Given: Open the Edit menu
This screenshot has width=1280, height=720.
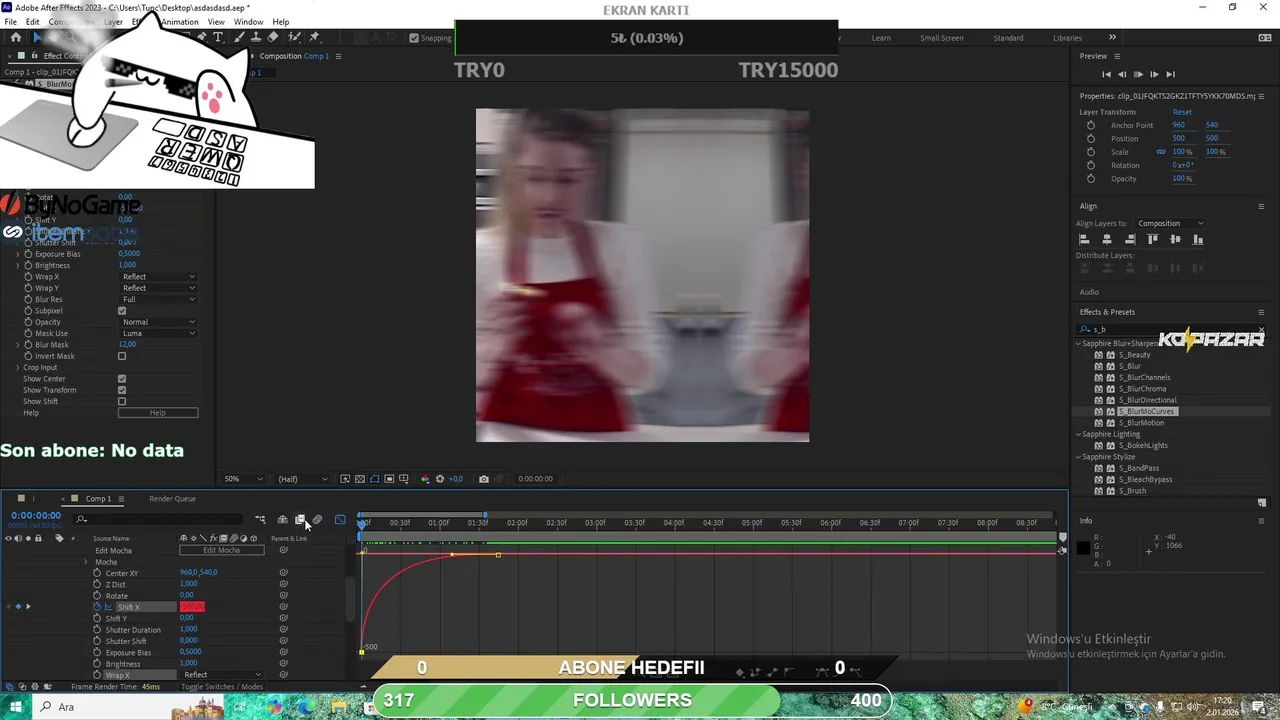Looking at the screenshot, I should (33, 22).
